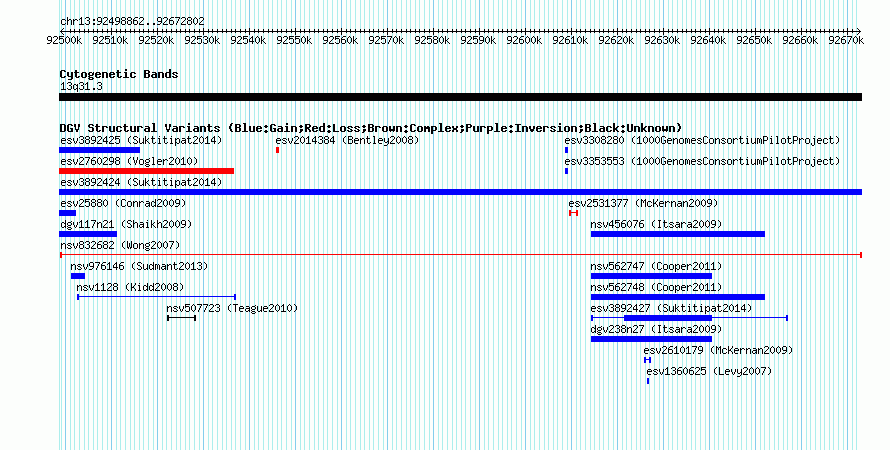
Task: Select the blue bar under nsv562747
Action: 651,276
